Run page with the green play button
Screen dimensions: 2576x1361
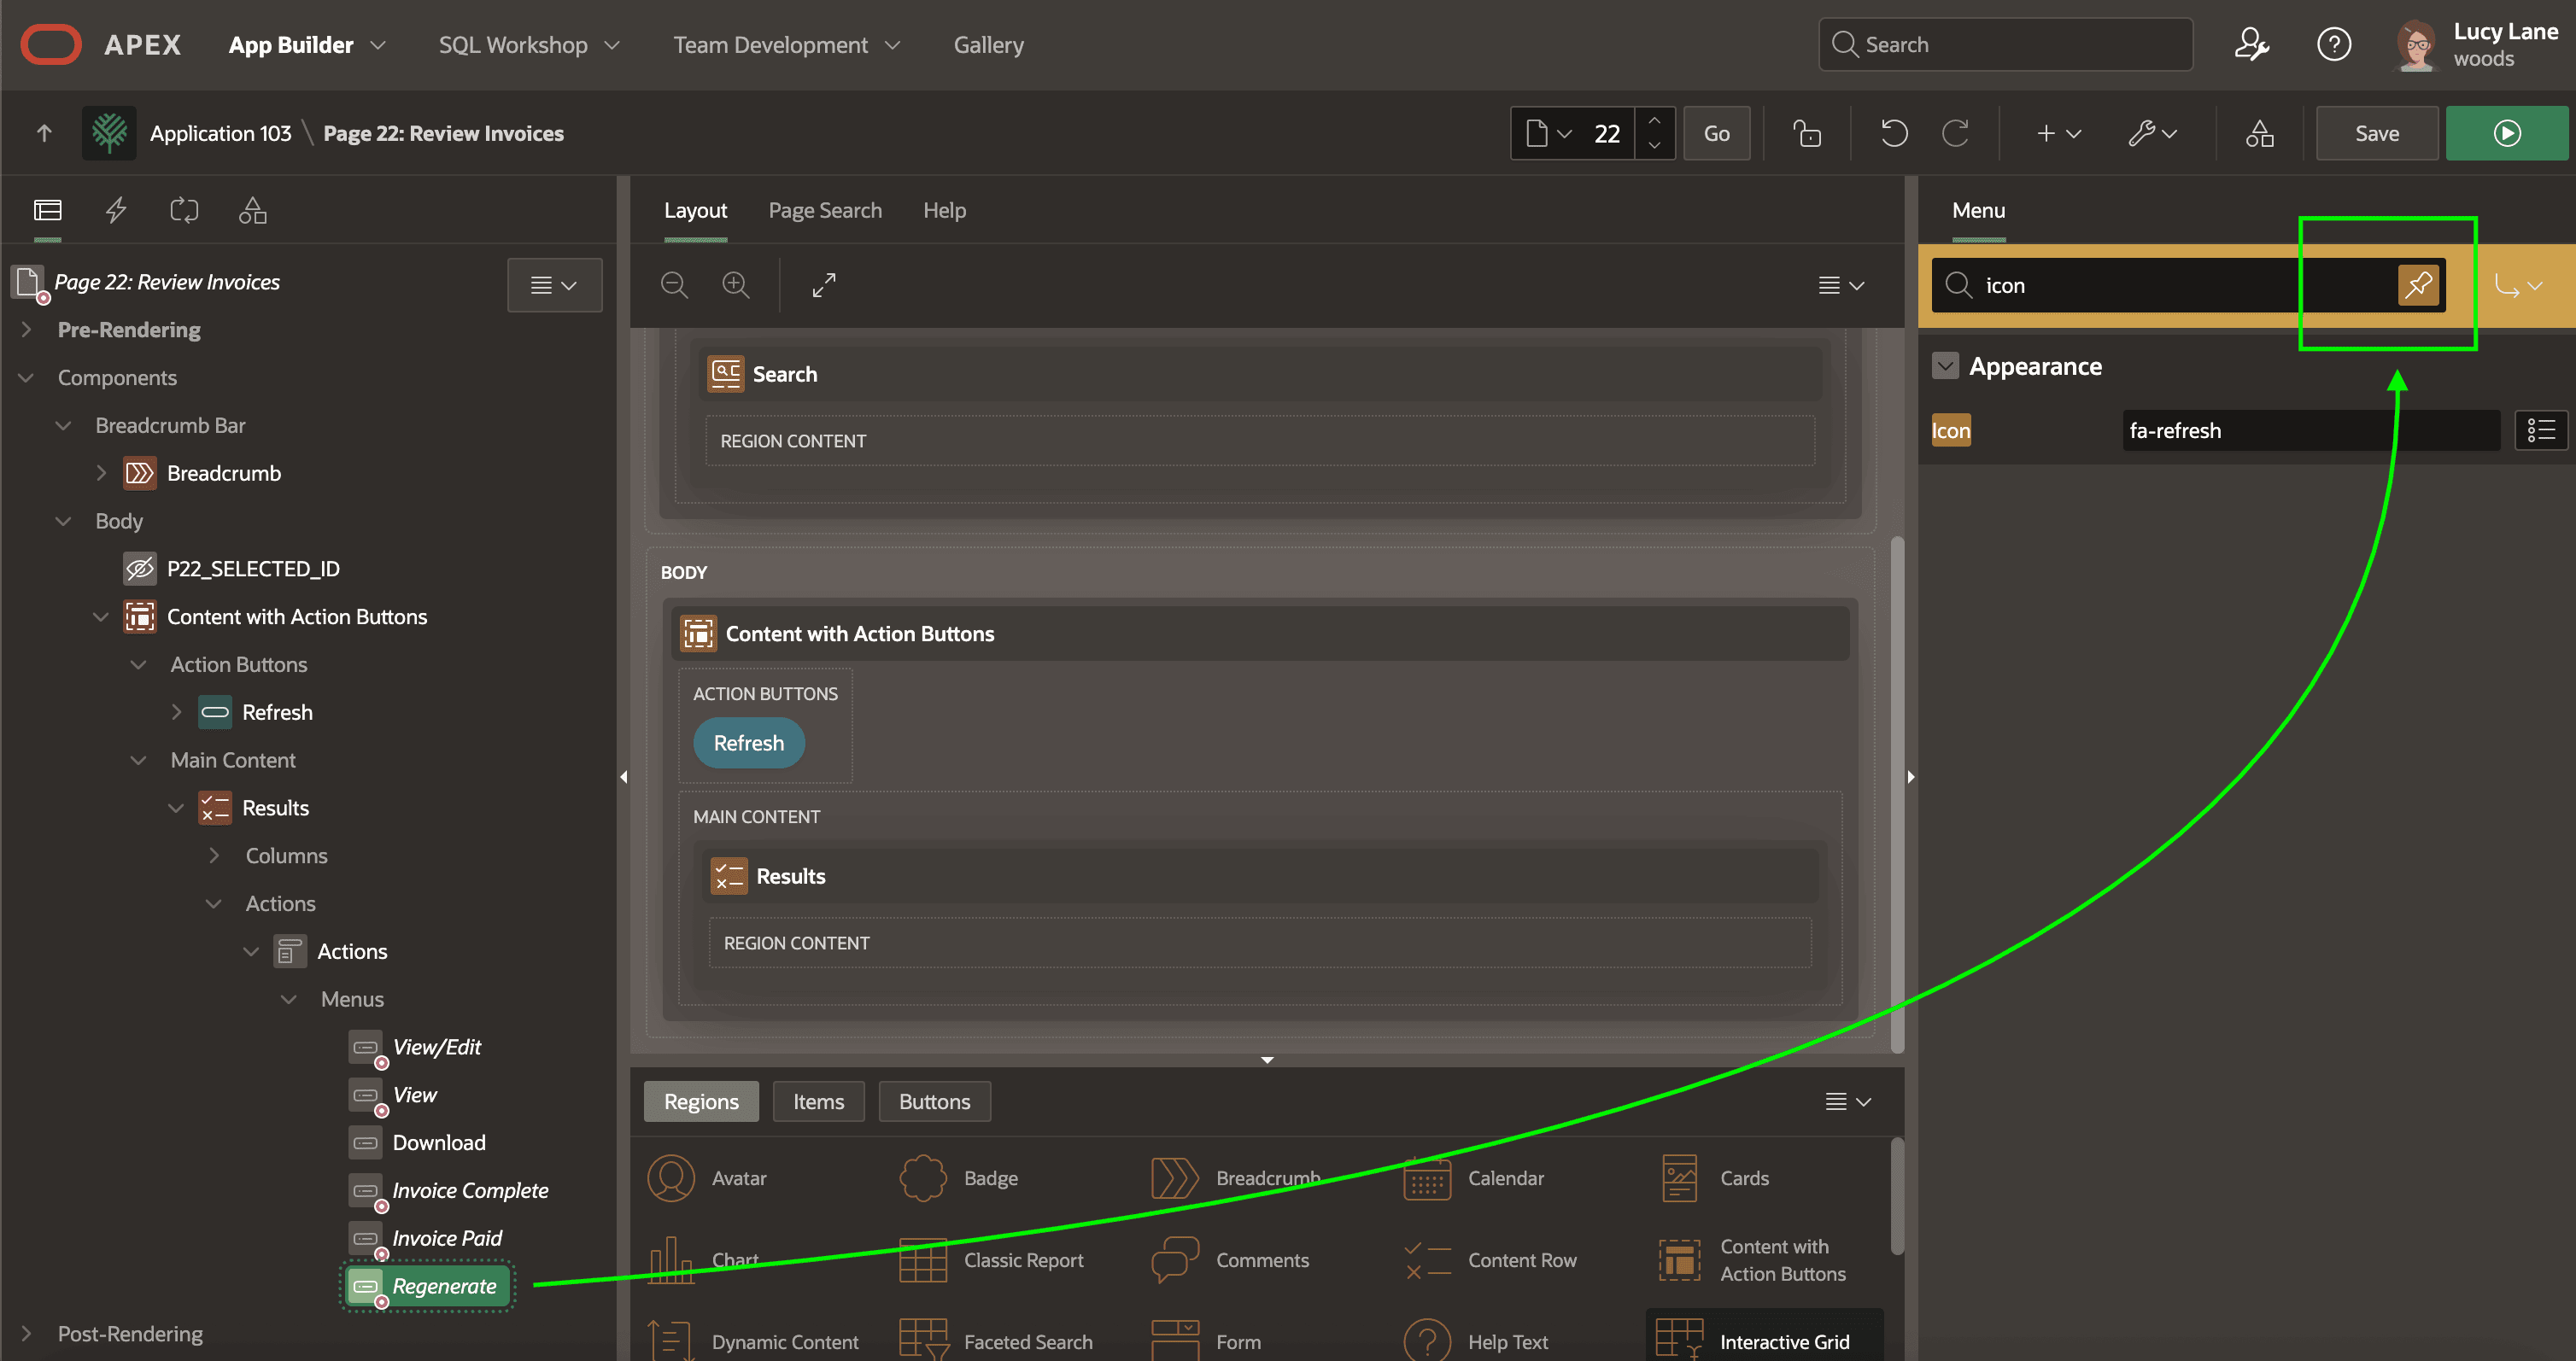2506,133
